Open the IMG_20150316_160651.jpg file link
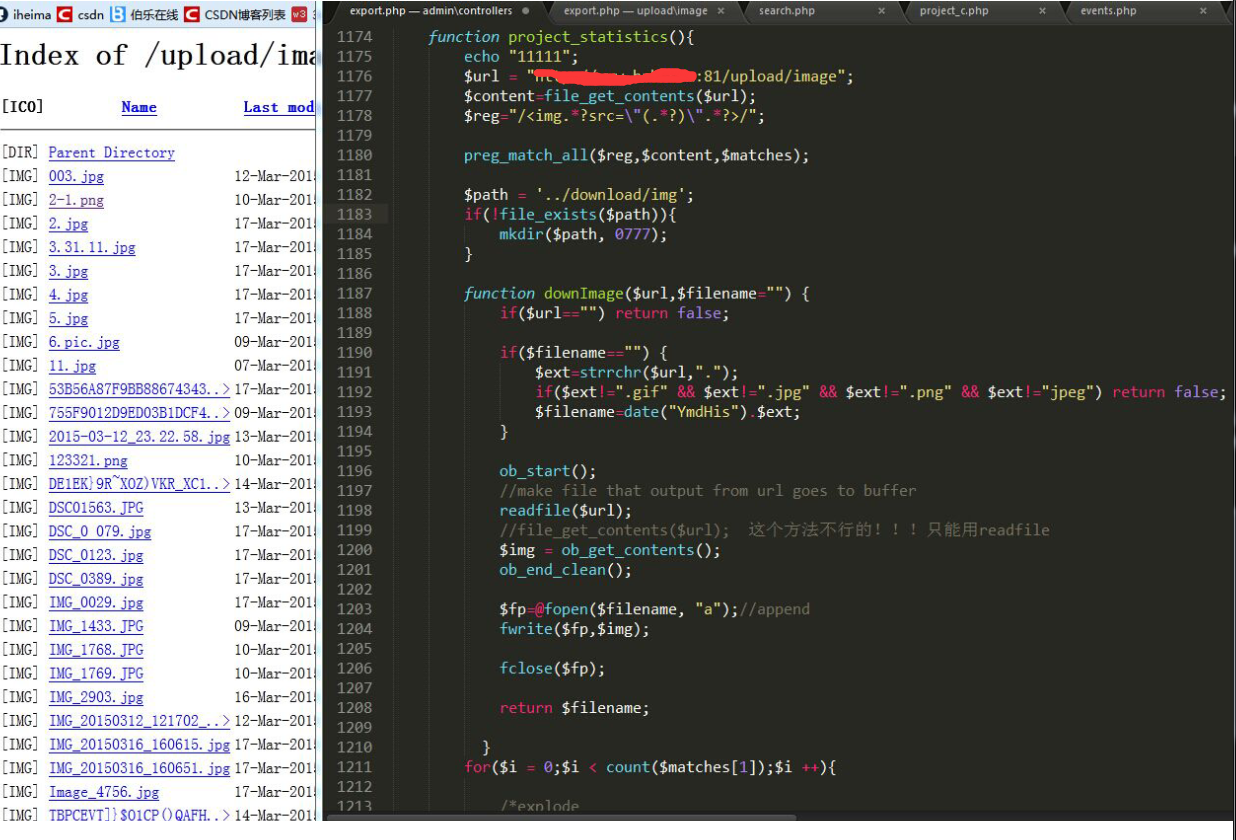The image size is (1236, 840). coord(139,768)
